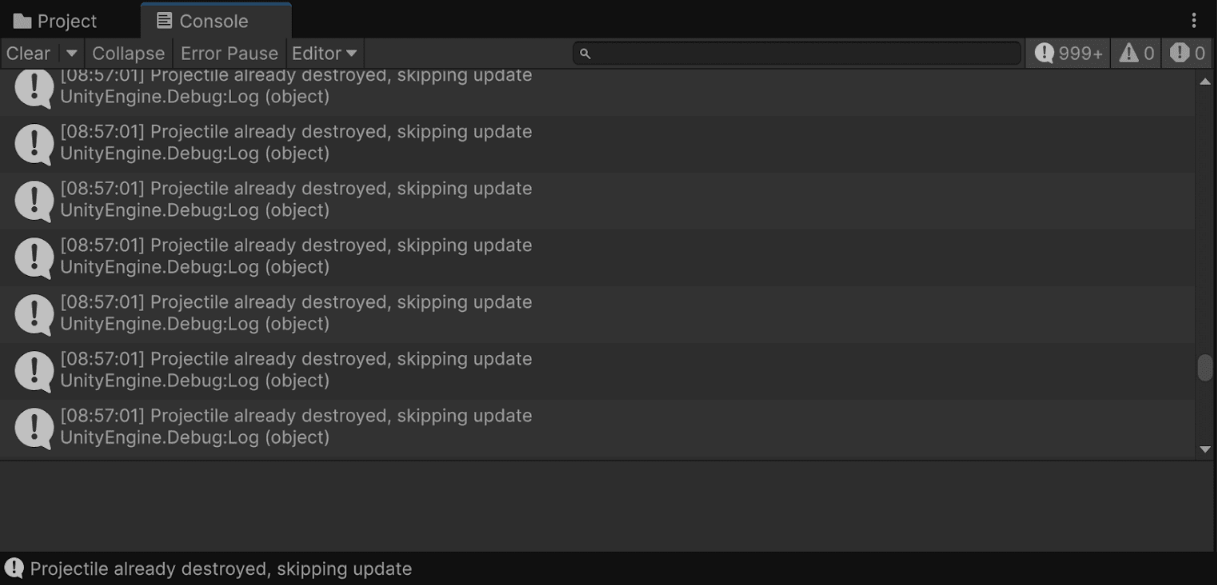Click the scrollbar up arrow
Viewport: 1217px width, 585px height.
coord(1205,82)
